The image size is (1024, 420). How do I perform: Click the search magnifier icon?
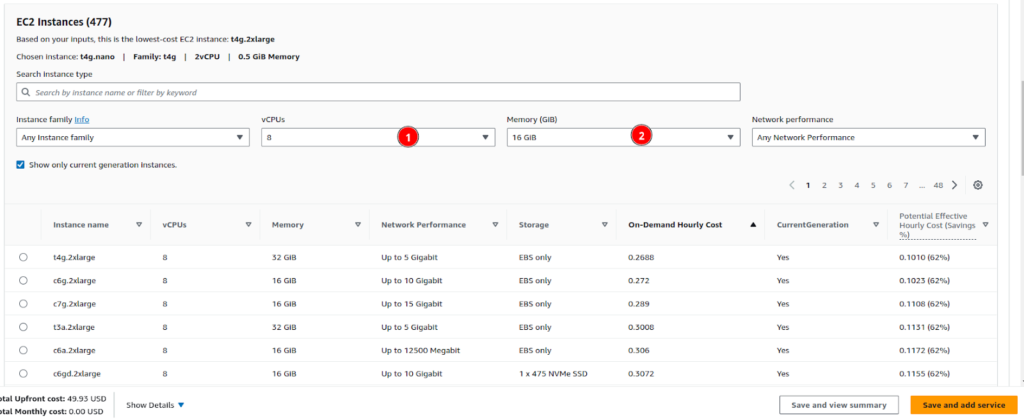(x=26, y=93)
